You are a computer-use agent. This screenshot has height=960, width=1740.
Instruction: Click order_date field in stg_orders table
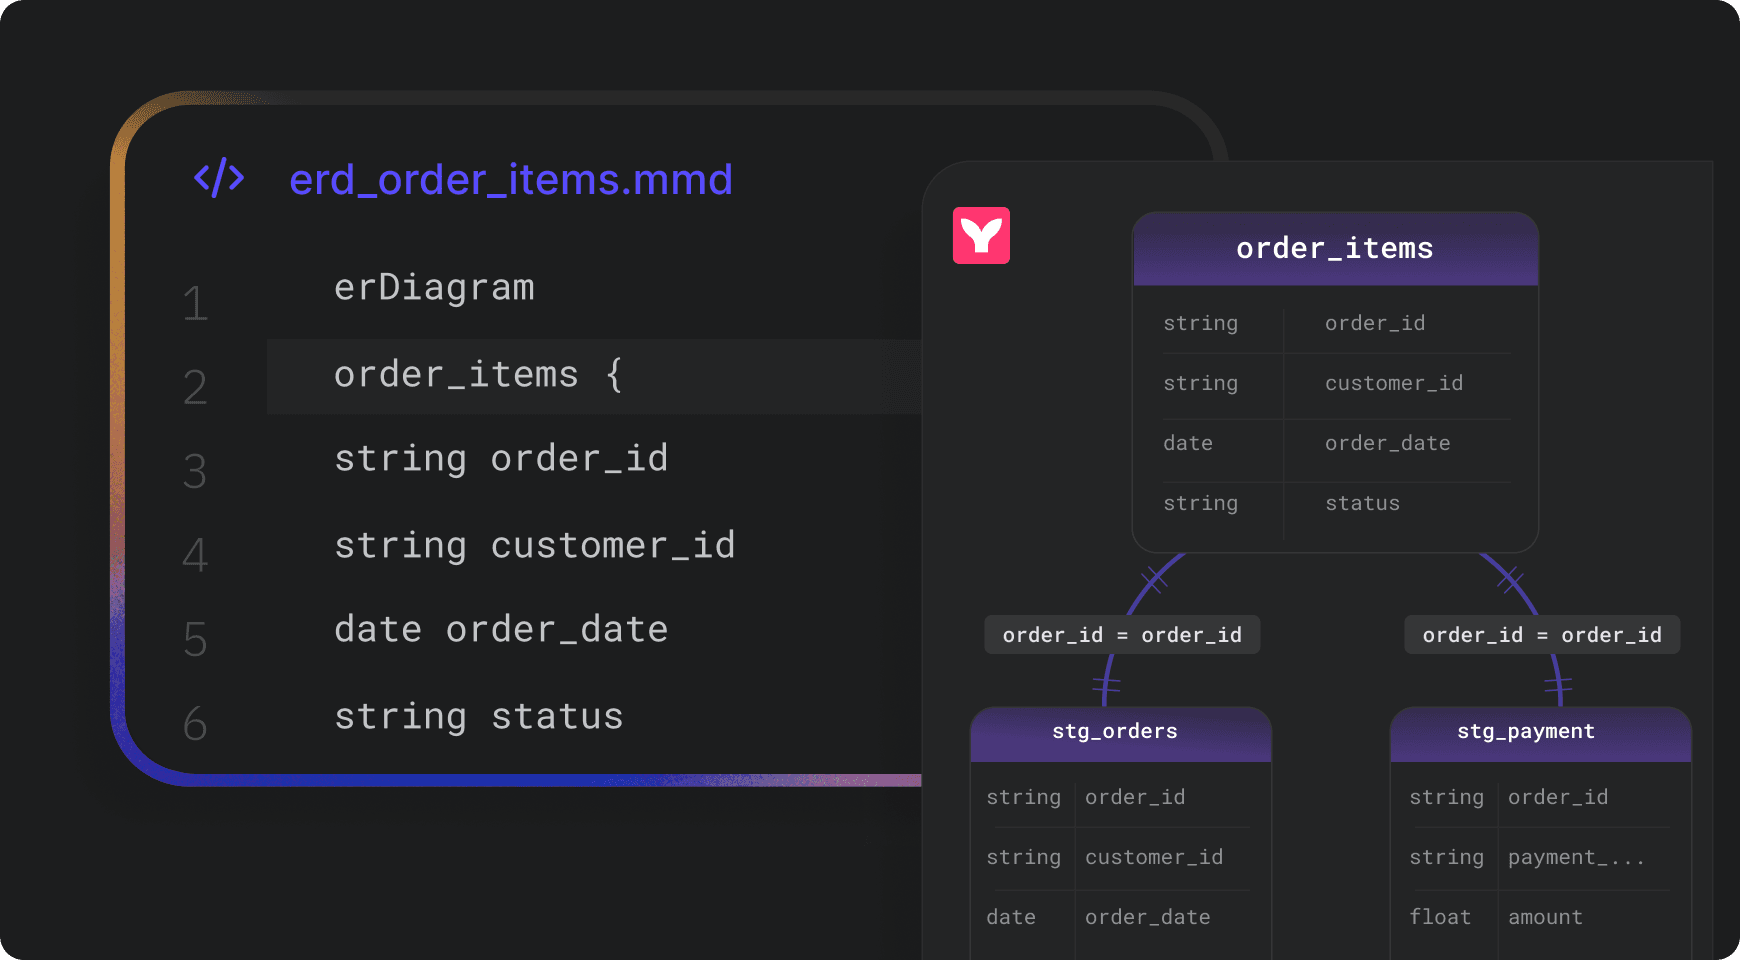(x=1148, y=917)
